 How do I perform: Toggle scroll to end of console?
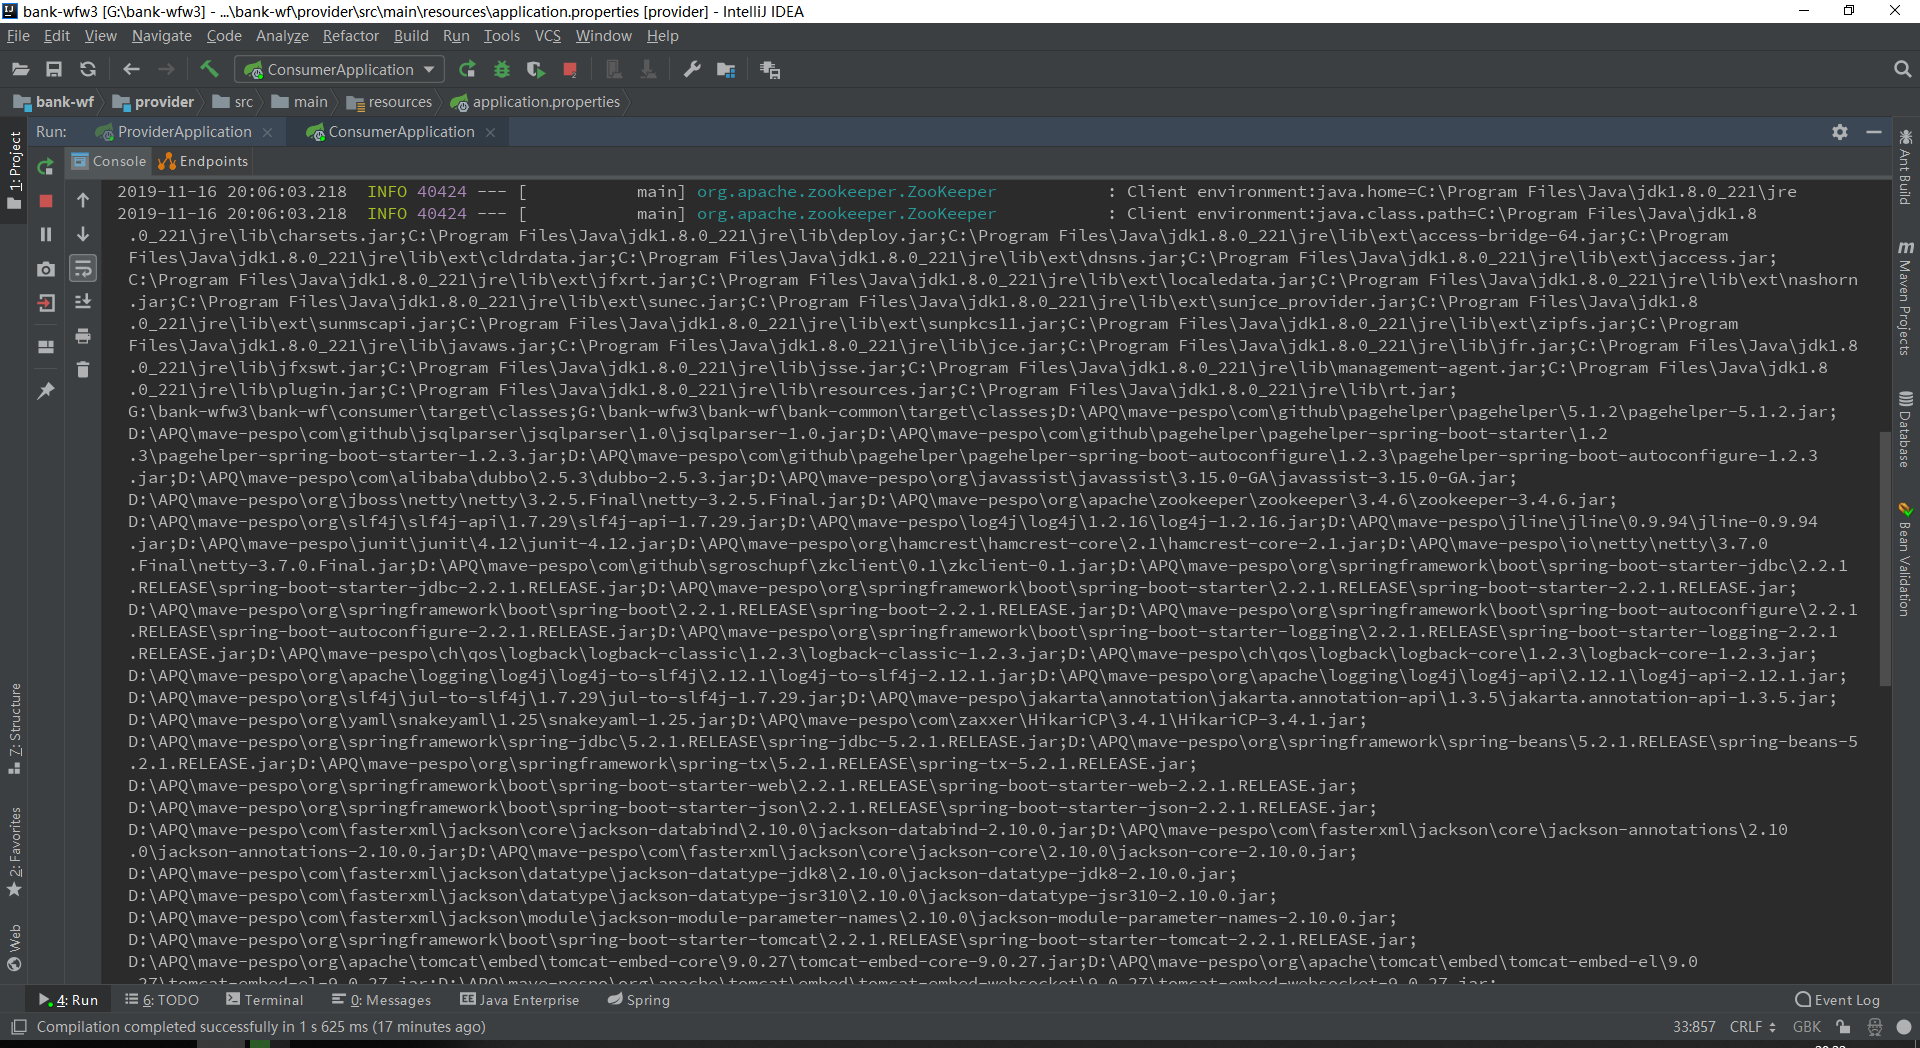point(83,301)
